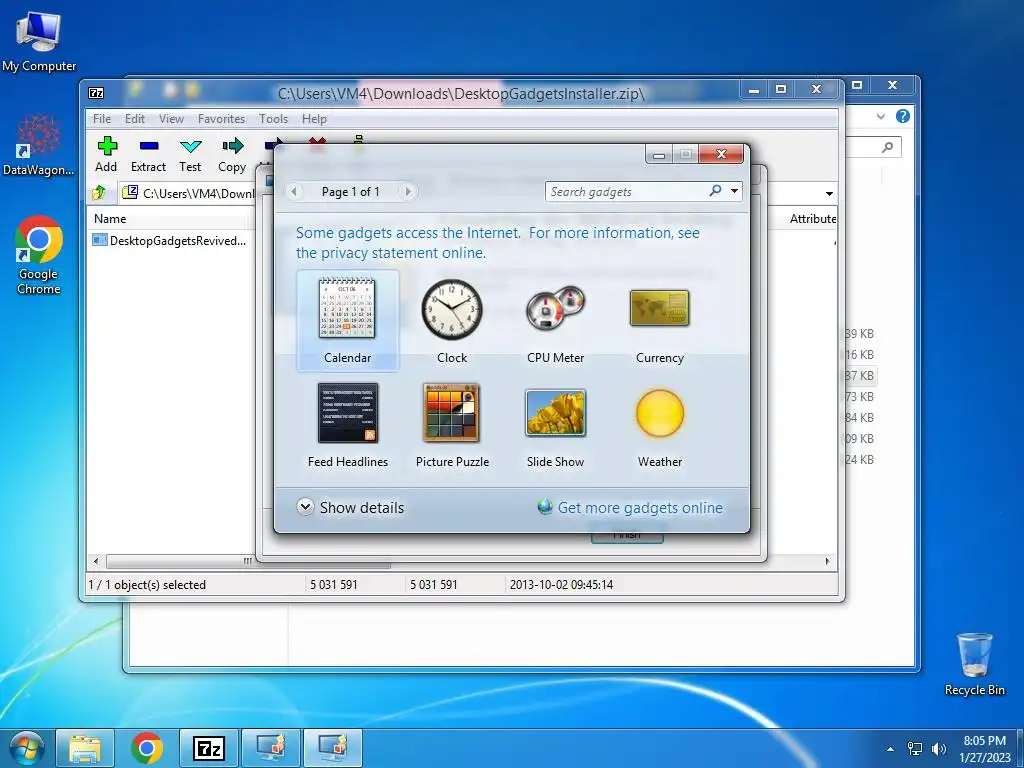The height and width of the screenshot is (768, 1024).
Task: Click the taskbar clock showing 8:05 PM
Action: (984, 749)
